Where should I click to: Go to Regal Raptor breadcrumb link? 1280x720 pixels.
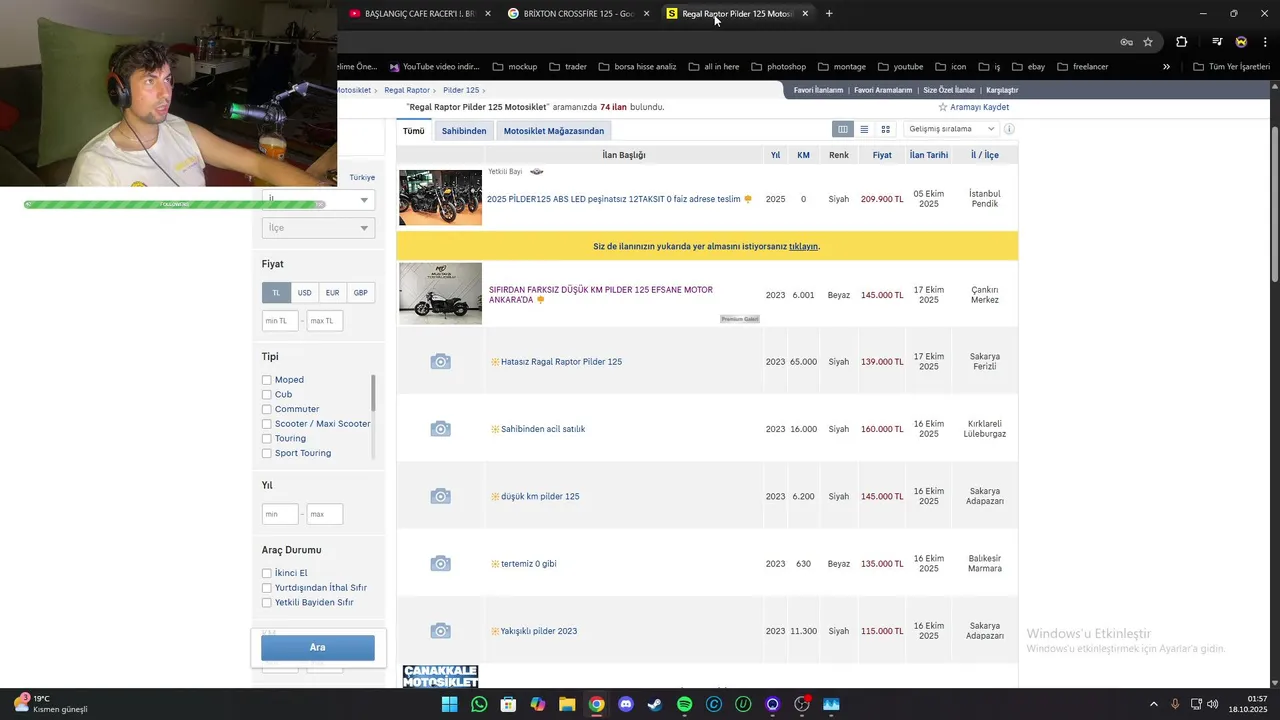[x=407, y=90]
